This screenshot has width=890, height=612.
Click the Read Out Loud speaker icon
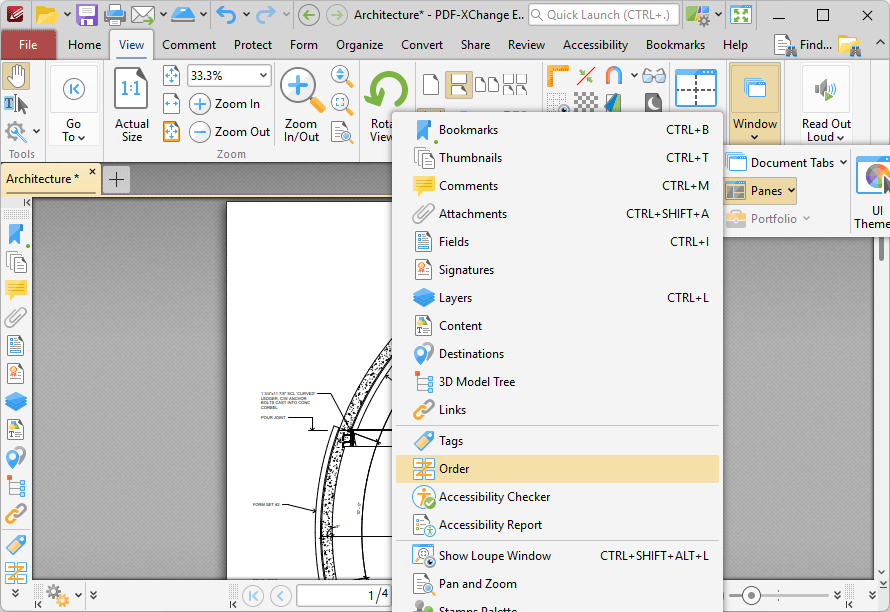coord(826,90)
